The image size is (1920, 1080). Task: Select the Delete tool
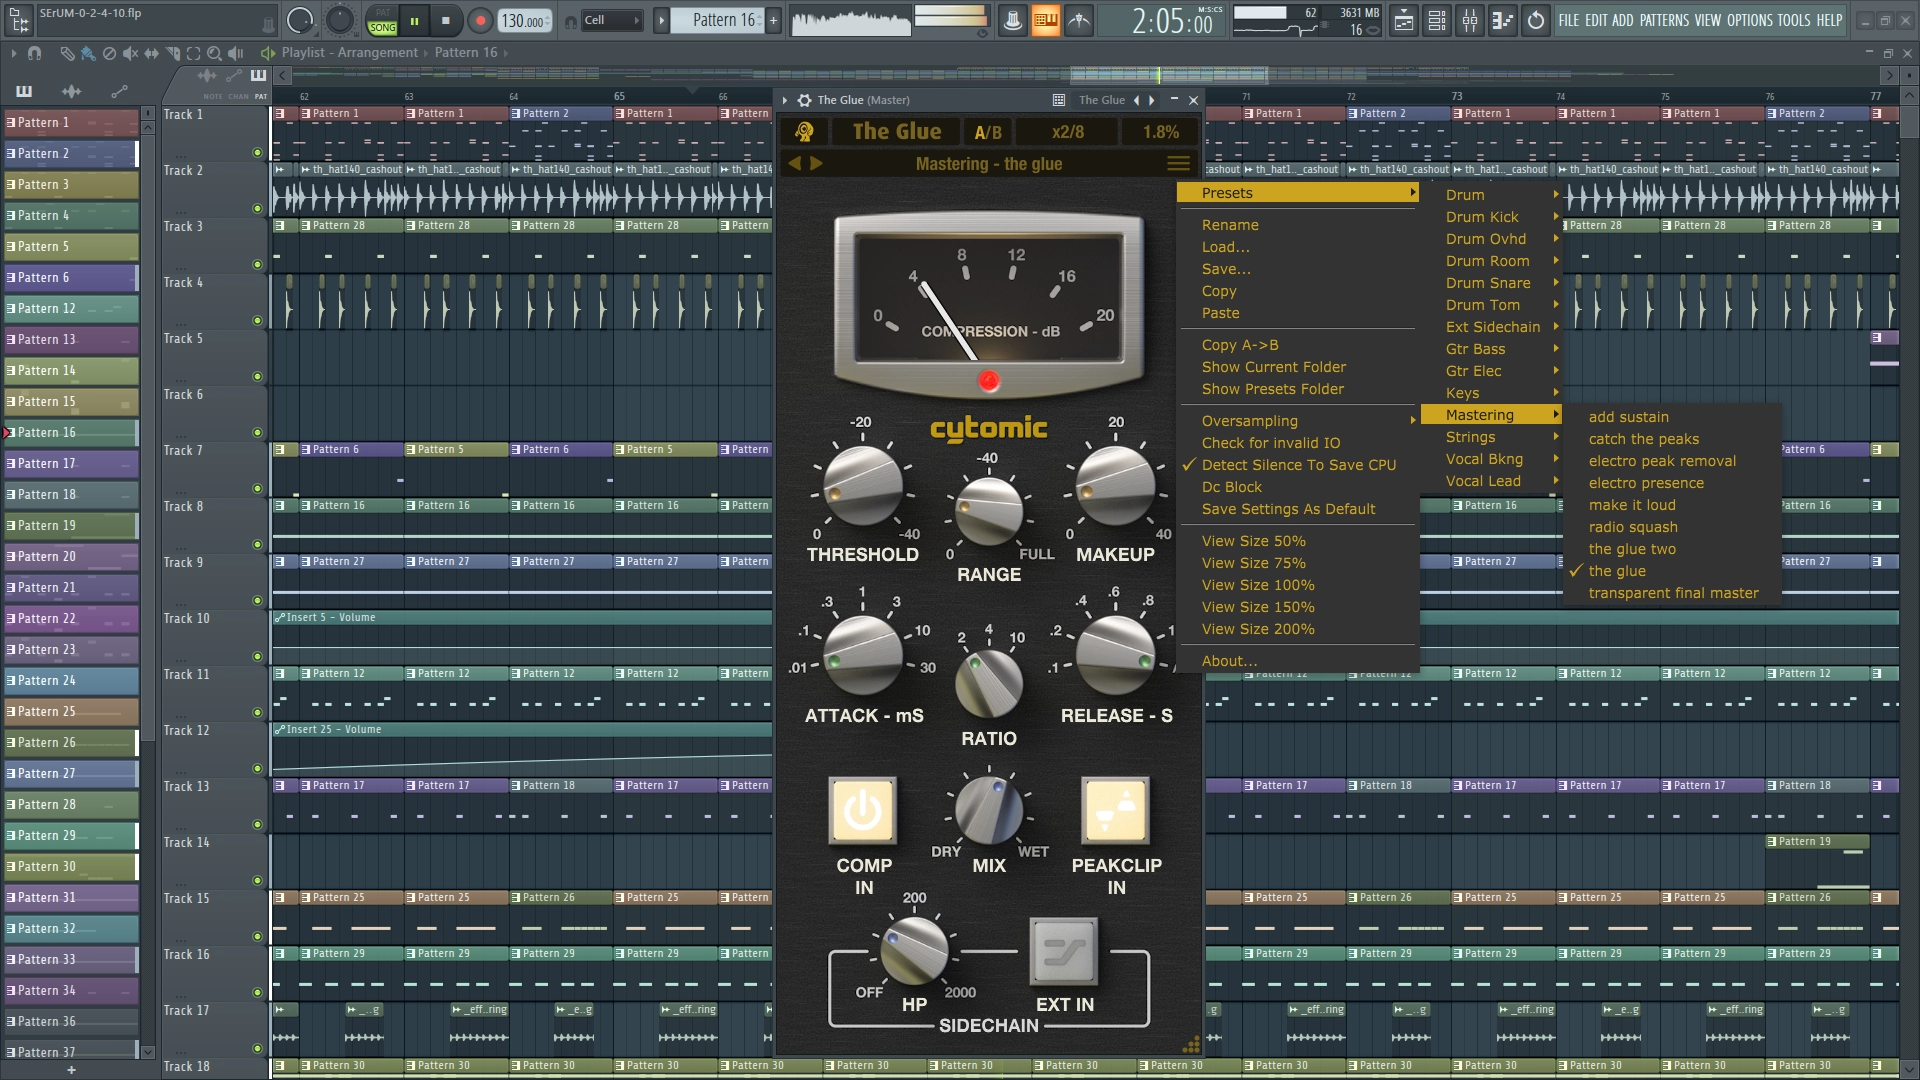[x=109, y=53]
